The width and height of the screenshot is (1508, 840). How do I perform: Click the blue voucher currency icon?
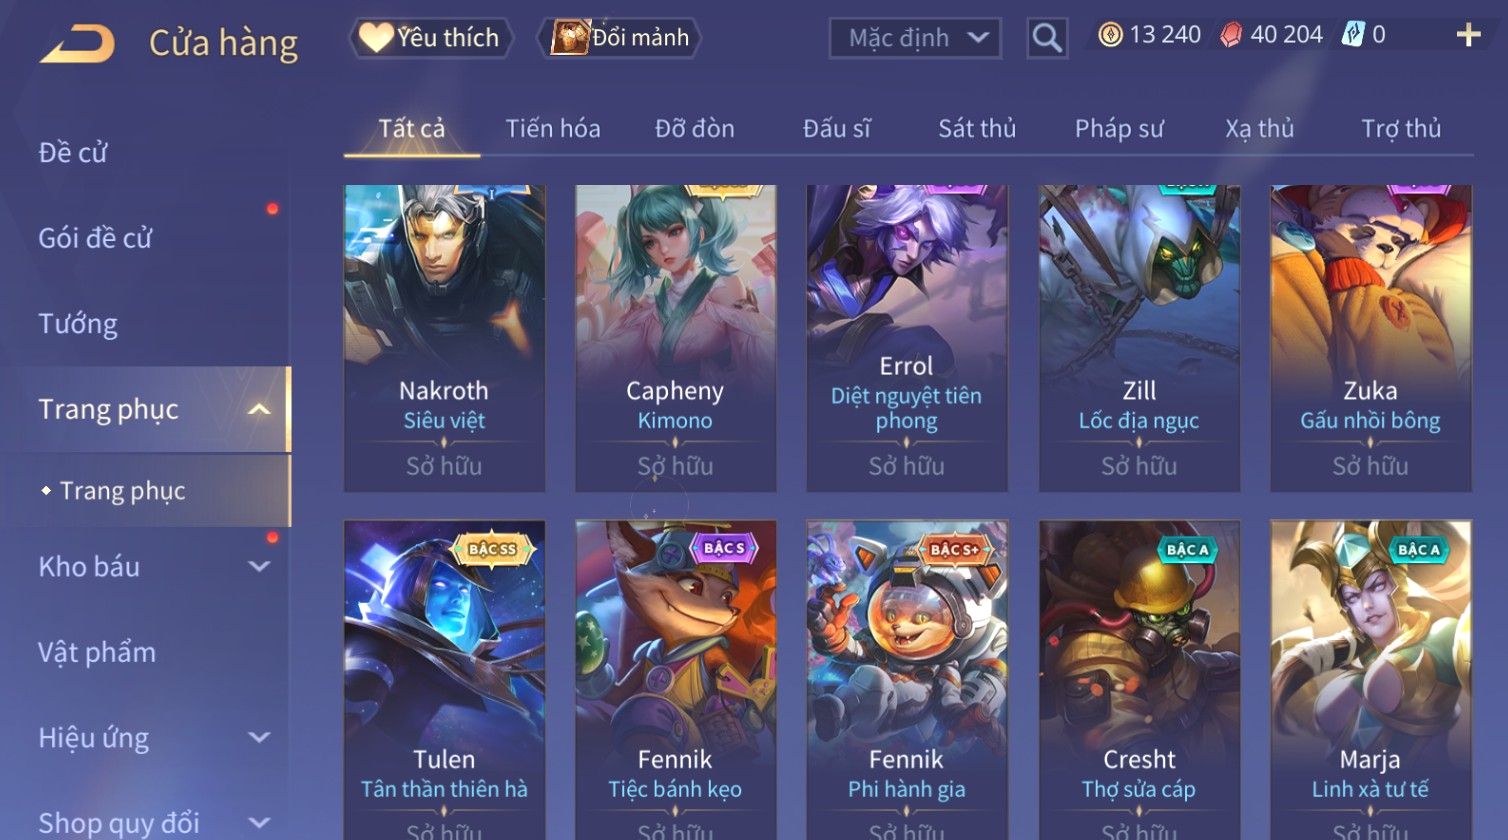1352,35
